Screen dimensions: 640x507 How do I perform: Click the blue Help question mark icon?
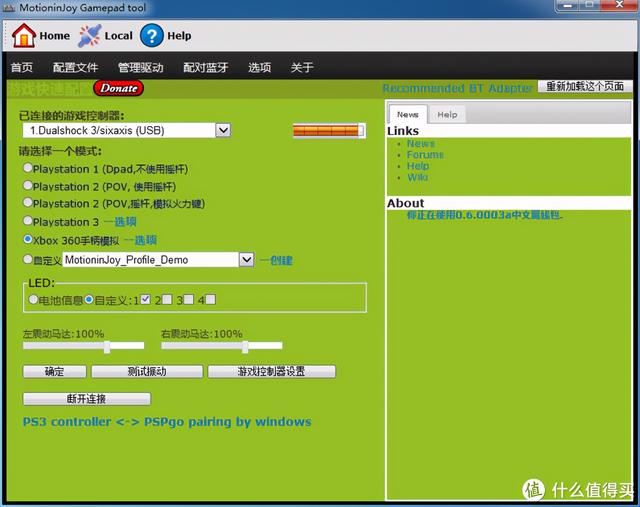[x=151, y=36]
